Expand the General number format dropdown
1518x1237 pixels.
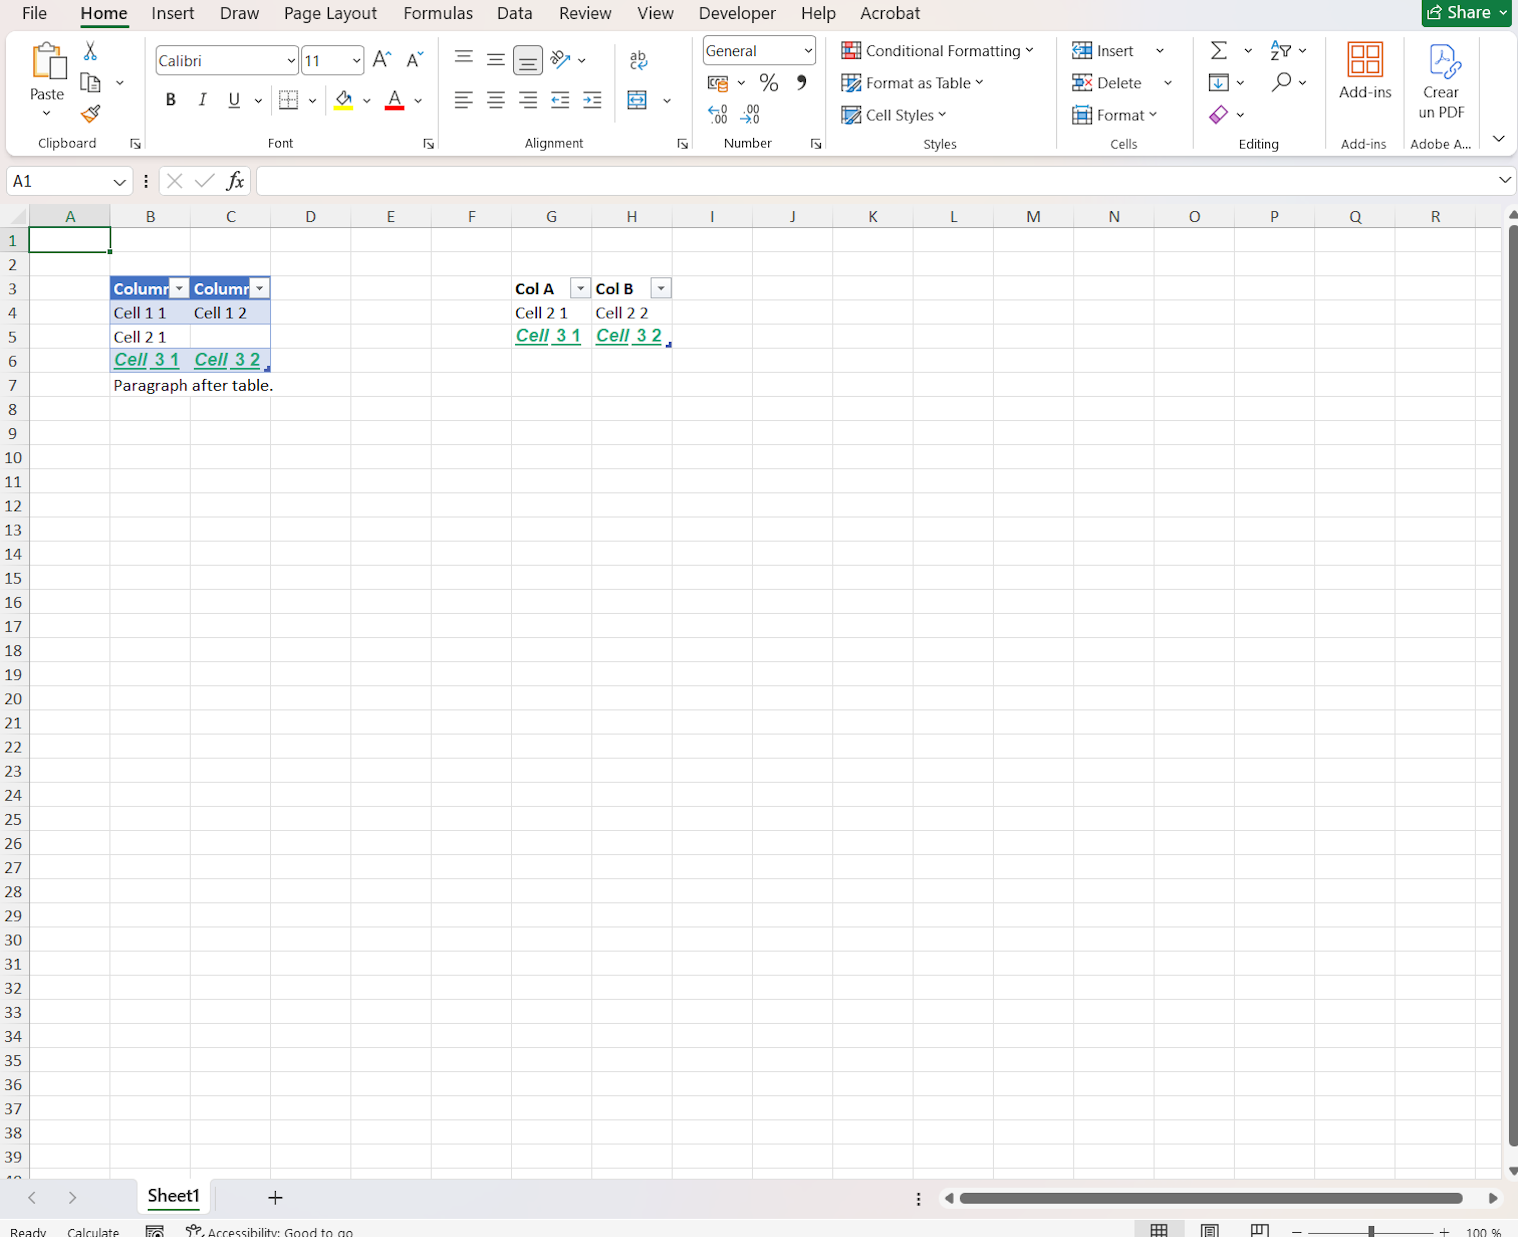click(808, 51)
